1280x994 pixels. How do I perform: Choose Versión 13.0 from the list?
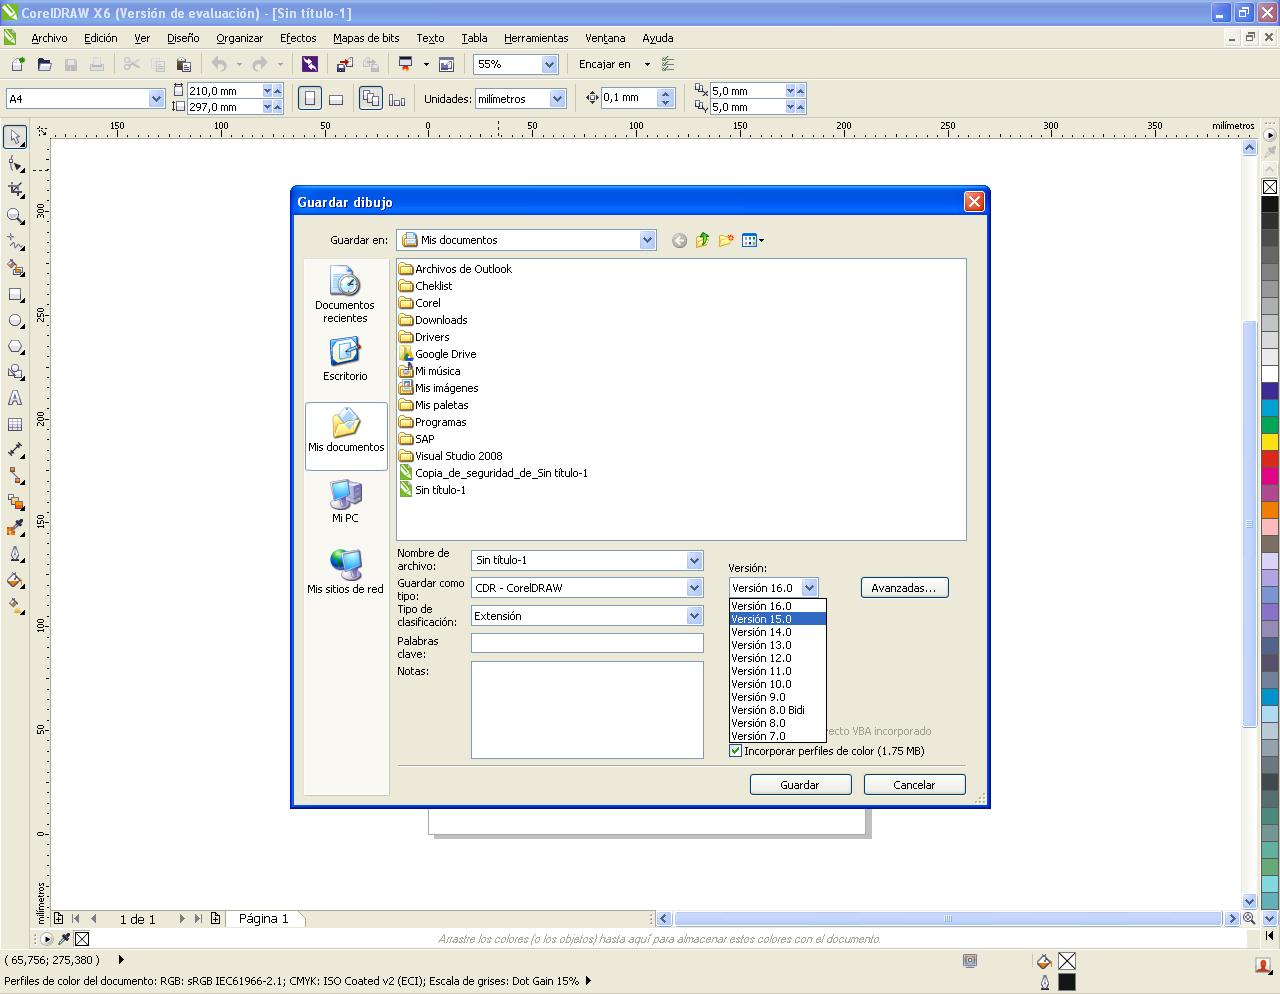778,645
